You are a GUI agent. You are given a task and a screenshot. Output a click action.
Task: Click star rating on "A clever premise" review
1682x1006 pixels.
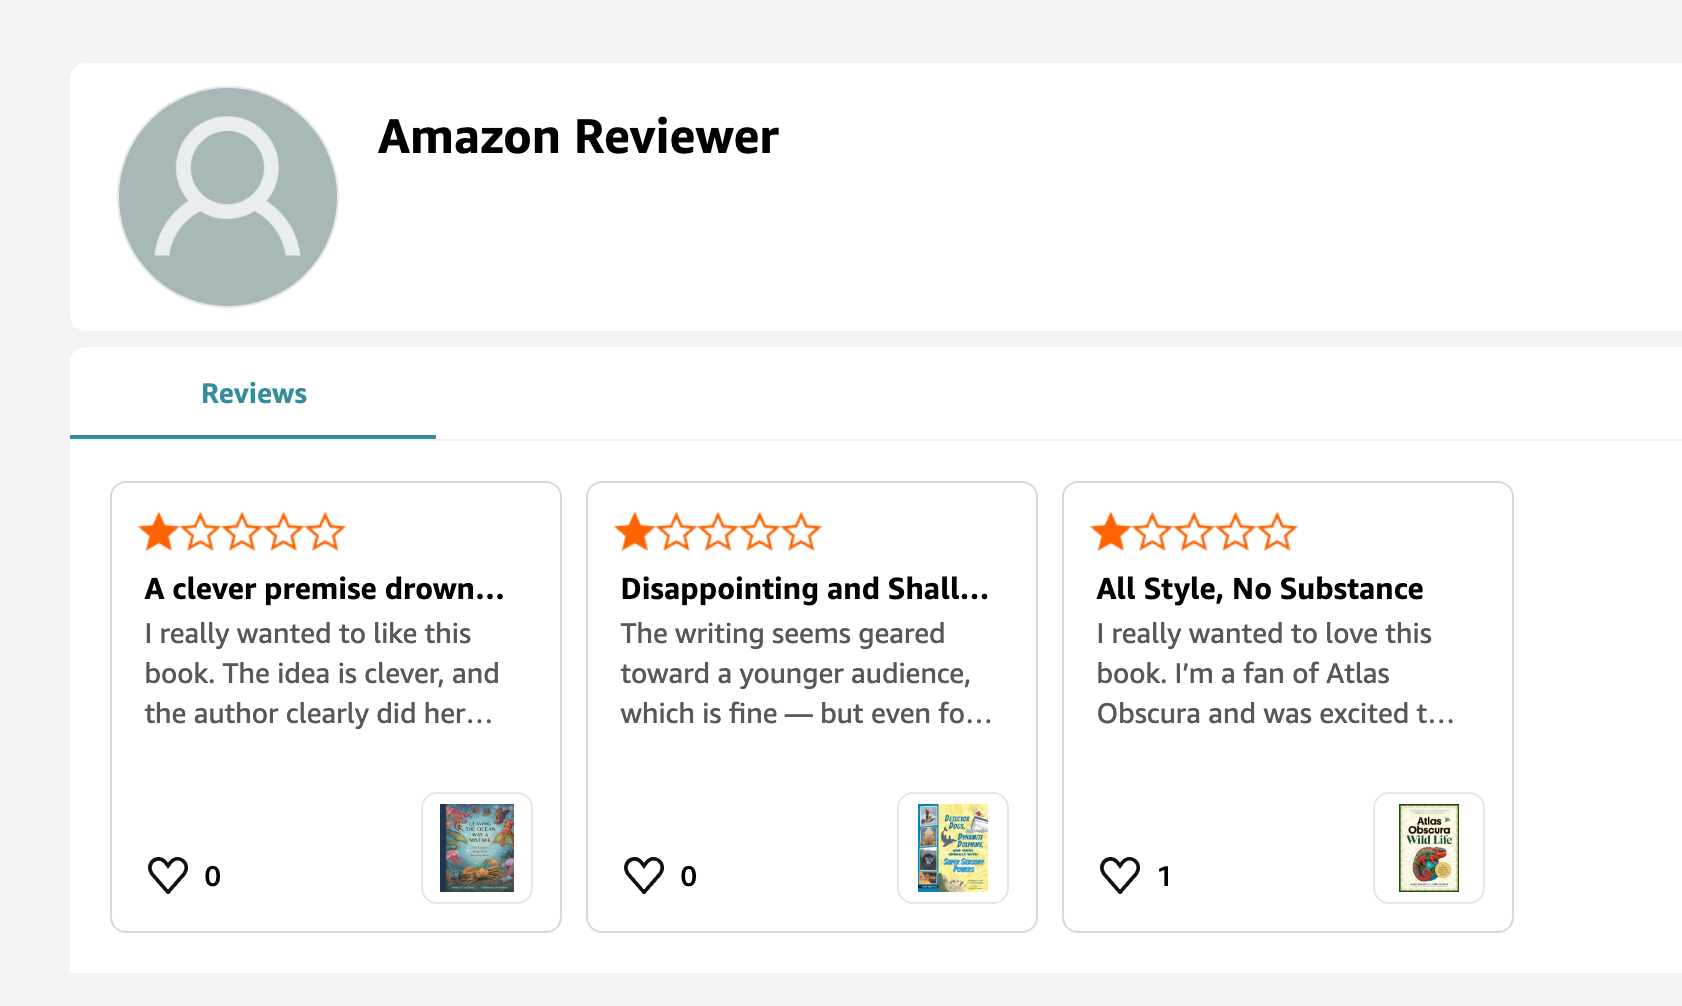(242, 533)
